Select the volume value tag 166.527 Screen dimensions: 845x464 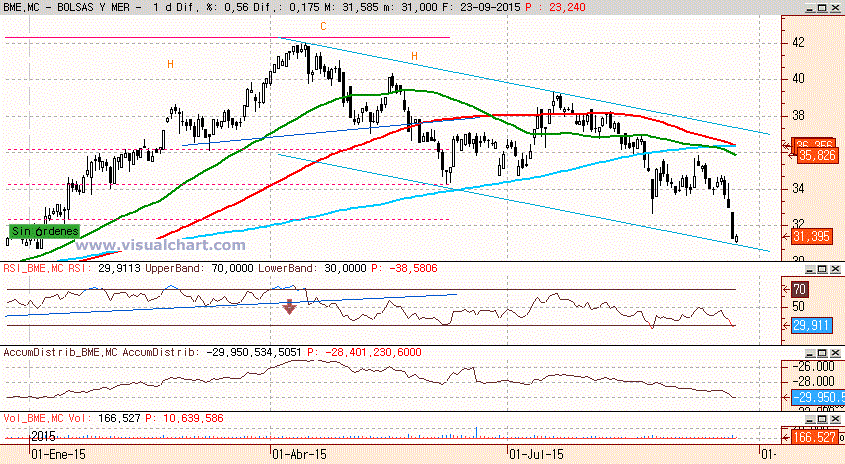tap(814, 437)
